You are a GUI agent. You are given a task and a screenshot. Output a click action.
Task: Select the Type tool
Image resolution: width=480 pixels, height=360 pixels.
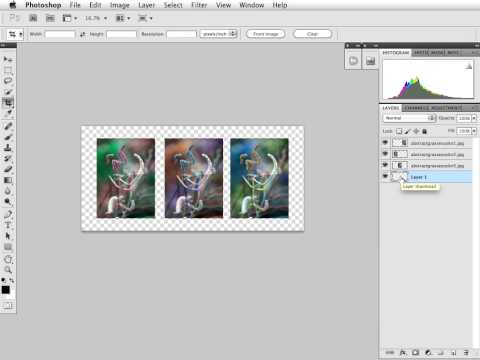click(8, 225)
